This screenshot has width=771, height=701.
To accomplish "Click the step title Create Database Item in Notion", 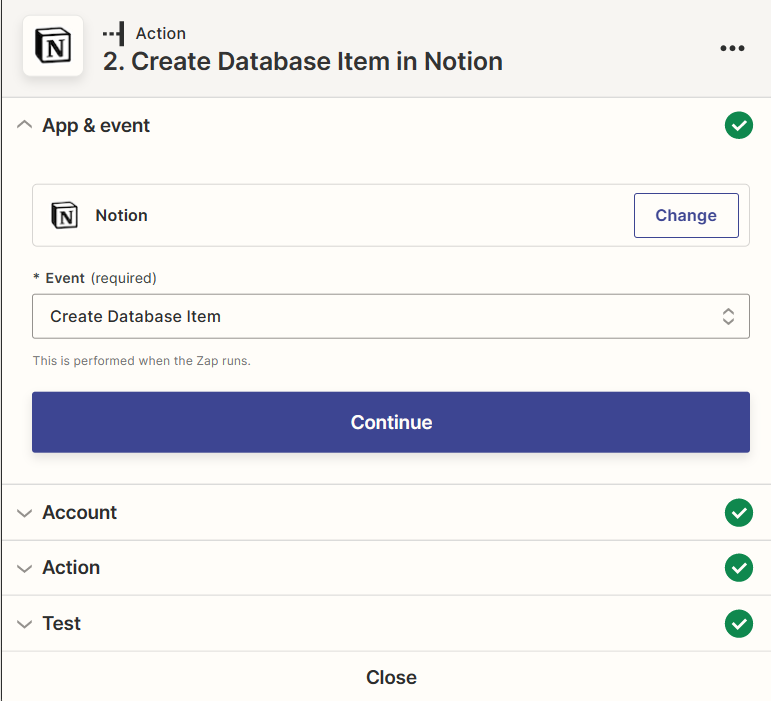I will 302,61.
